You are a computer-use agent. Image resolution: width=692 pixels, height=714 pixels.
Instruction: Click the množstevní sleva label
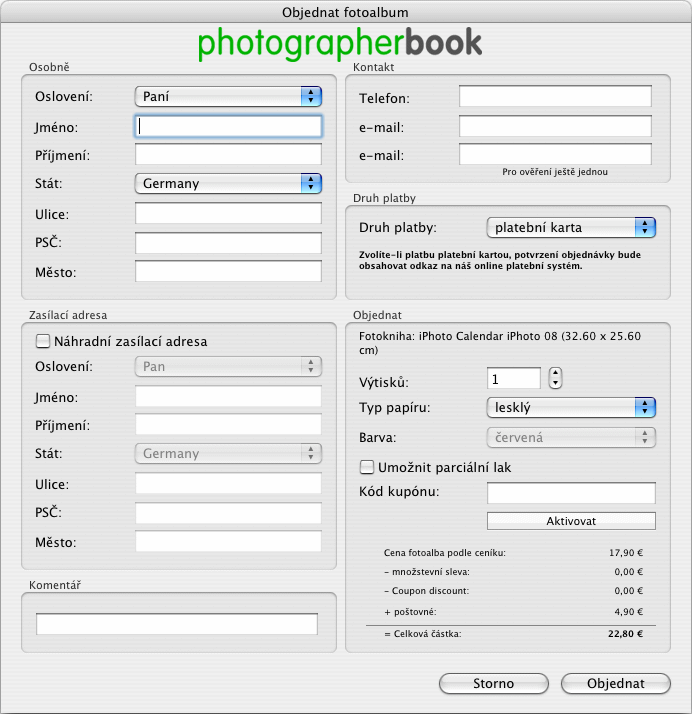click(427, 572)
